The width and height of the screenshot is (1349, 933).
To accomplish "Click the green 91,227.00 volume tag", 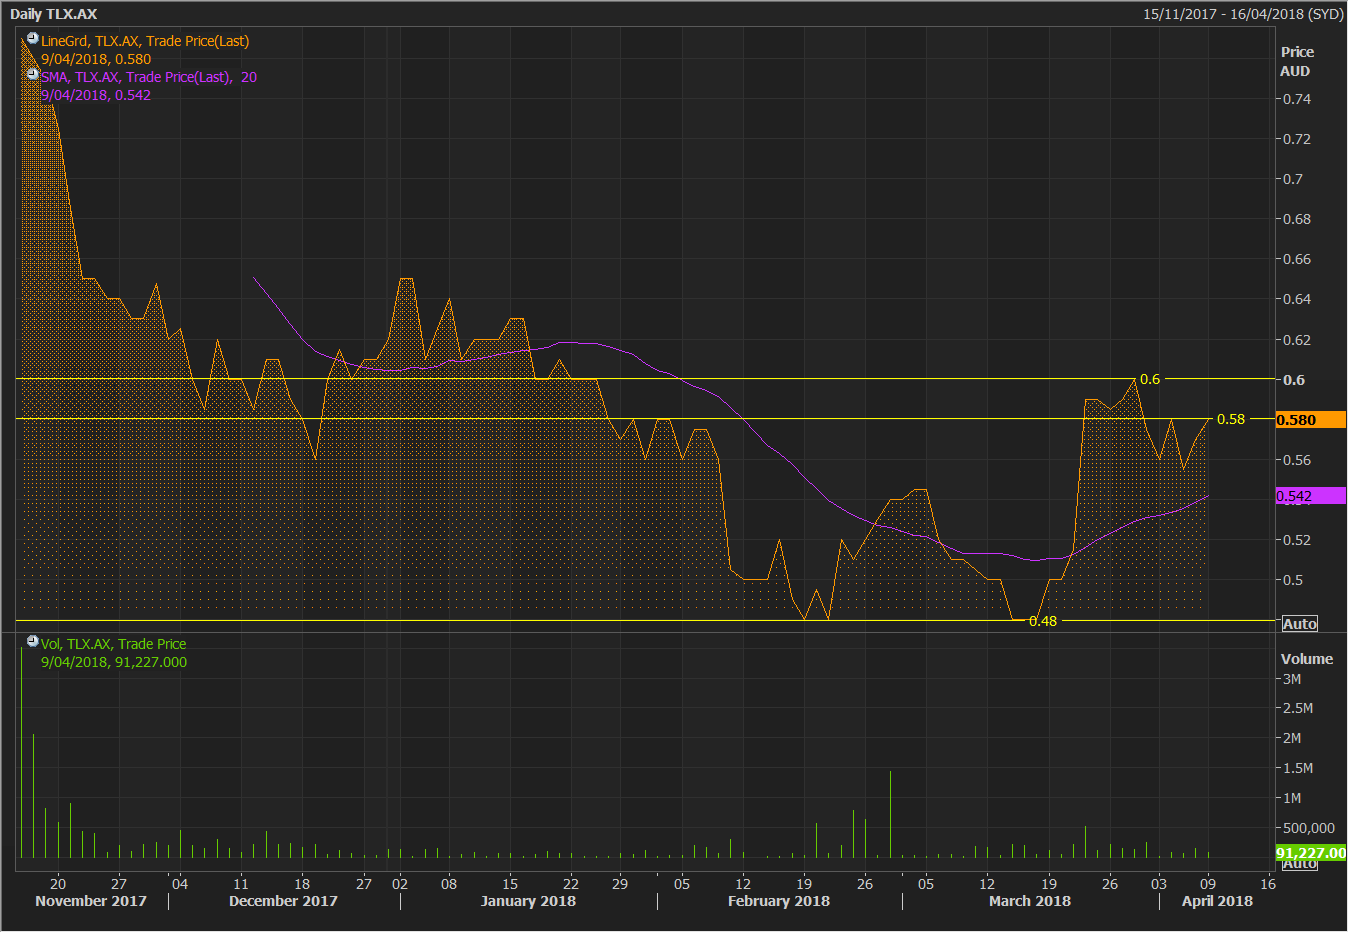I will tap(1311, 853).
